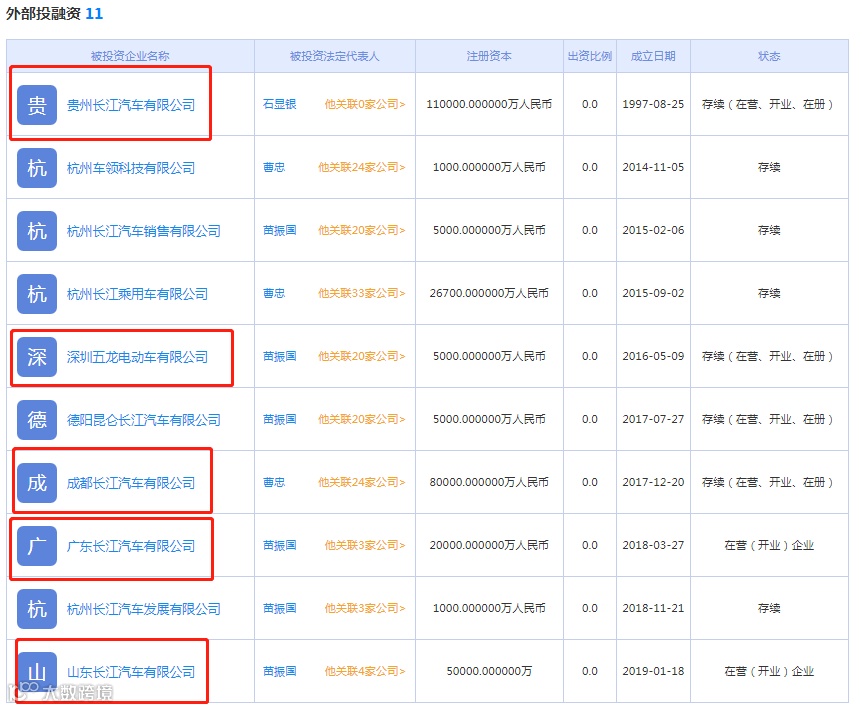This screenshot has width=862, height=709.
Task: Open 杭州长江汽车销售有限公司 company link
Action: tap(143, 231)
